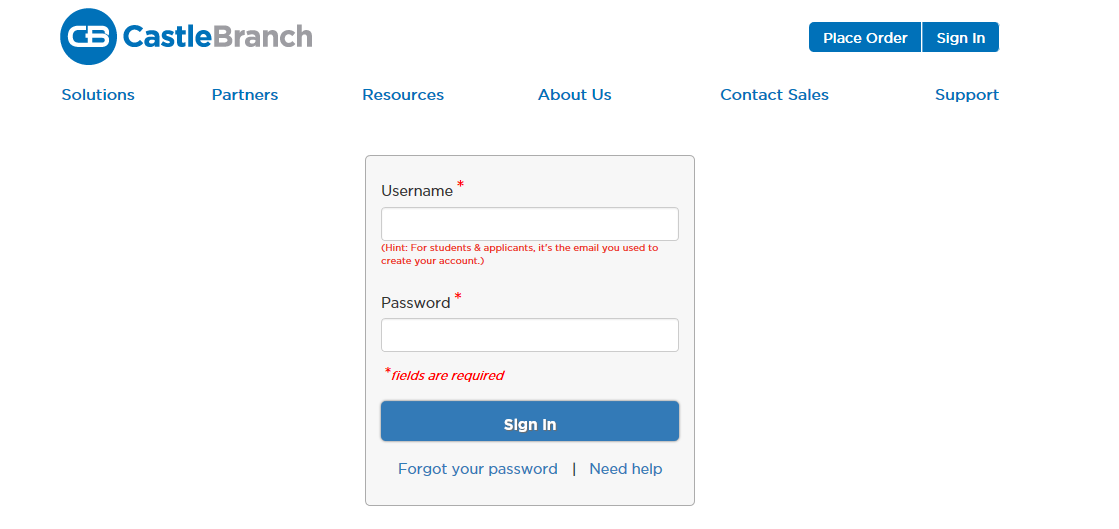Open the Partners menu item
Screen dimensions: 1119x529
pos(245,95)
